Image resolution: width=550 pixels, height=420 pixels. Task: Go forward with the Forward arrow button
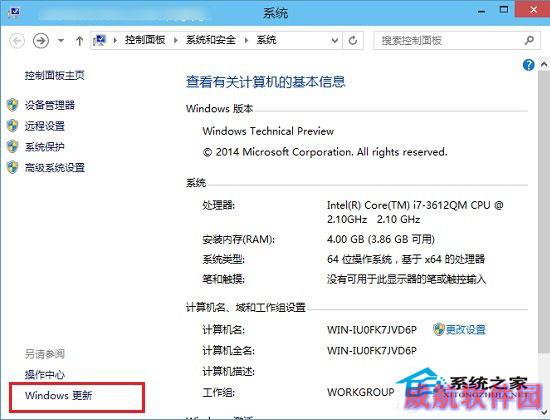pyautogui.click(x=41, y=41)
